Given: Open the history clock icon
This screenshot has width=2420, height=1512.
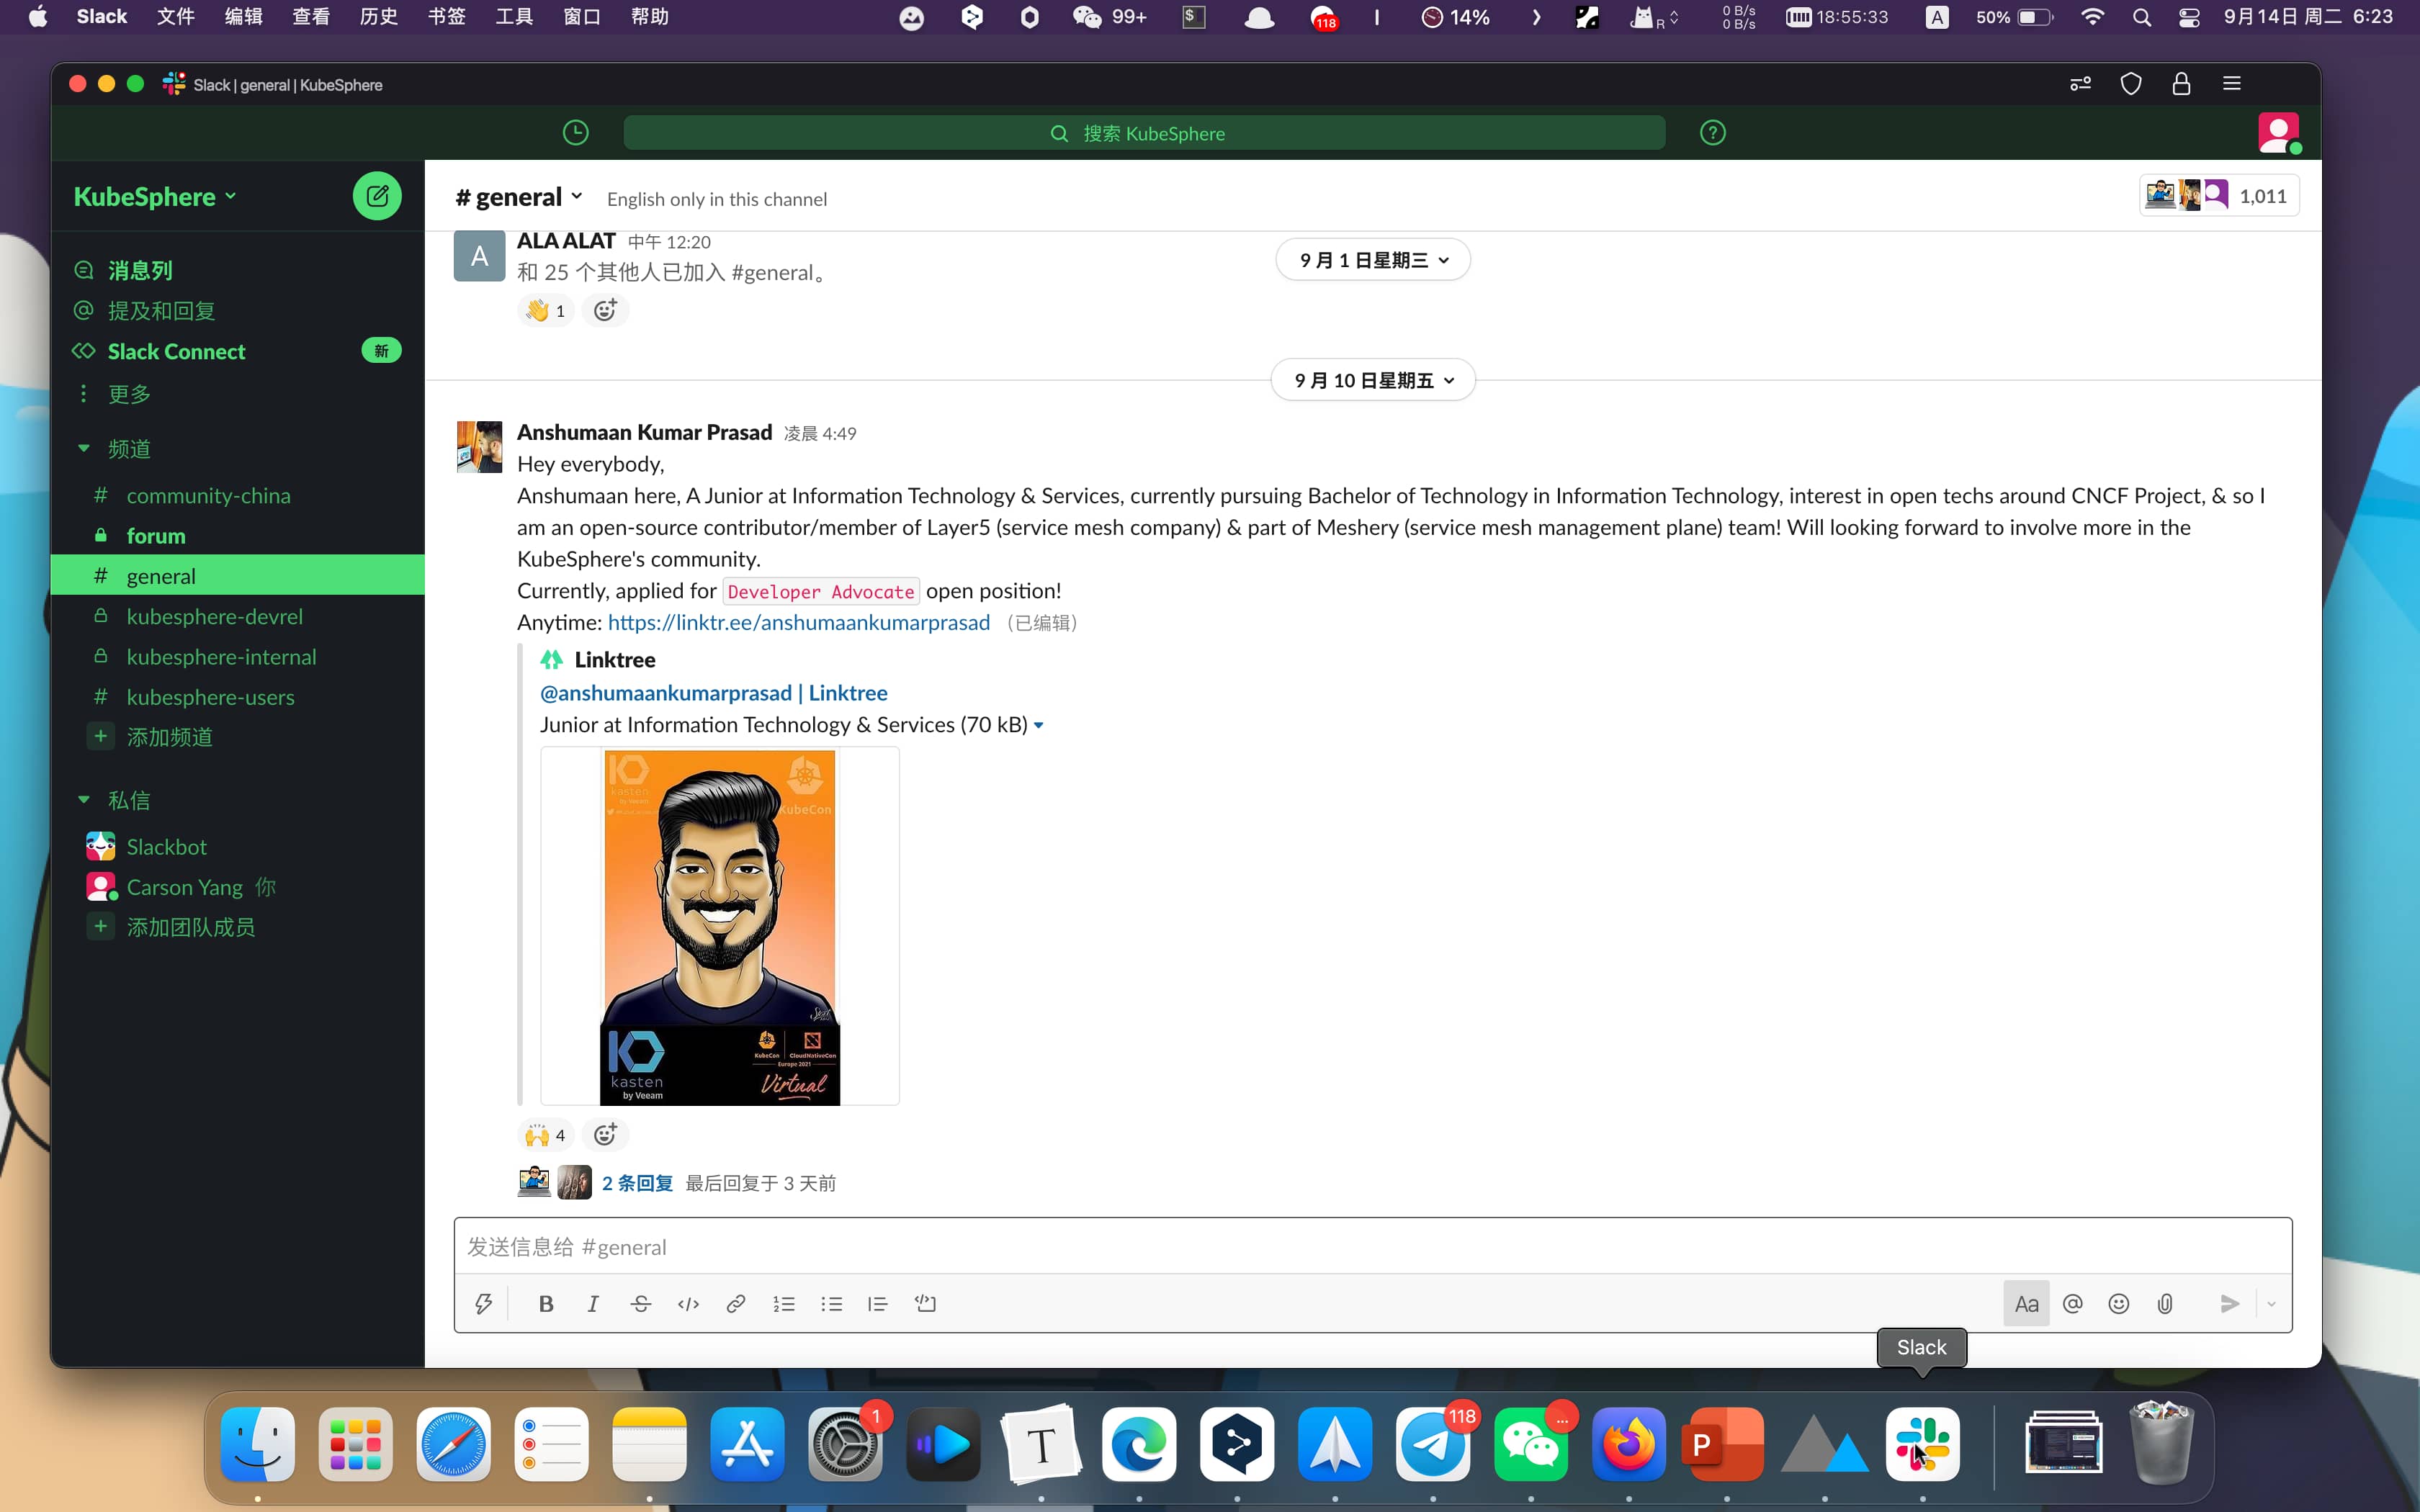Looking at the screenshot, I should click(x=576, y=133).
